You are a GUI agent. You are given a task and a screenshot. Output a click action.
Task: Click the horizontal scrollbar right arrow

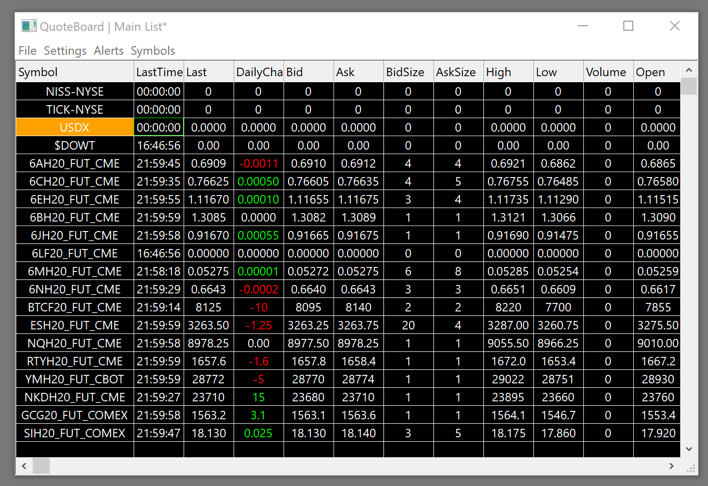(671, 466)
